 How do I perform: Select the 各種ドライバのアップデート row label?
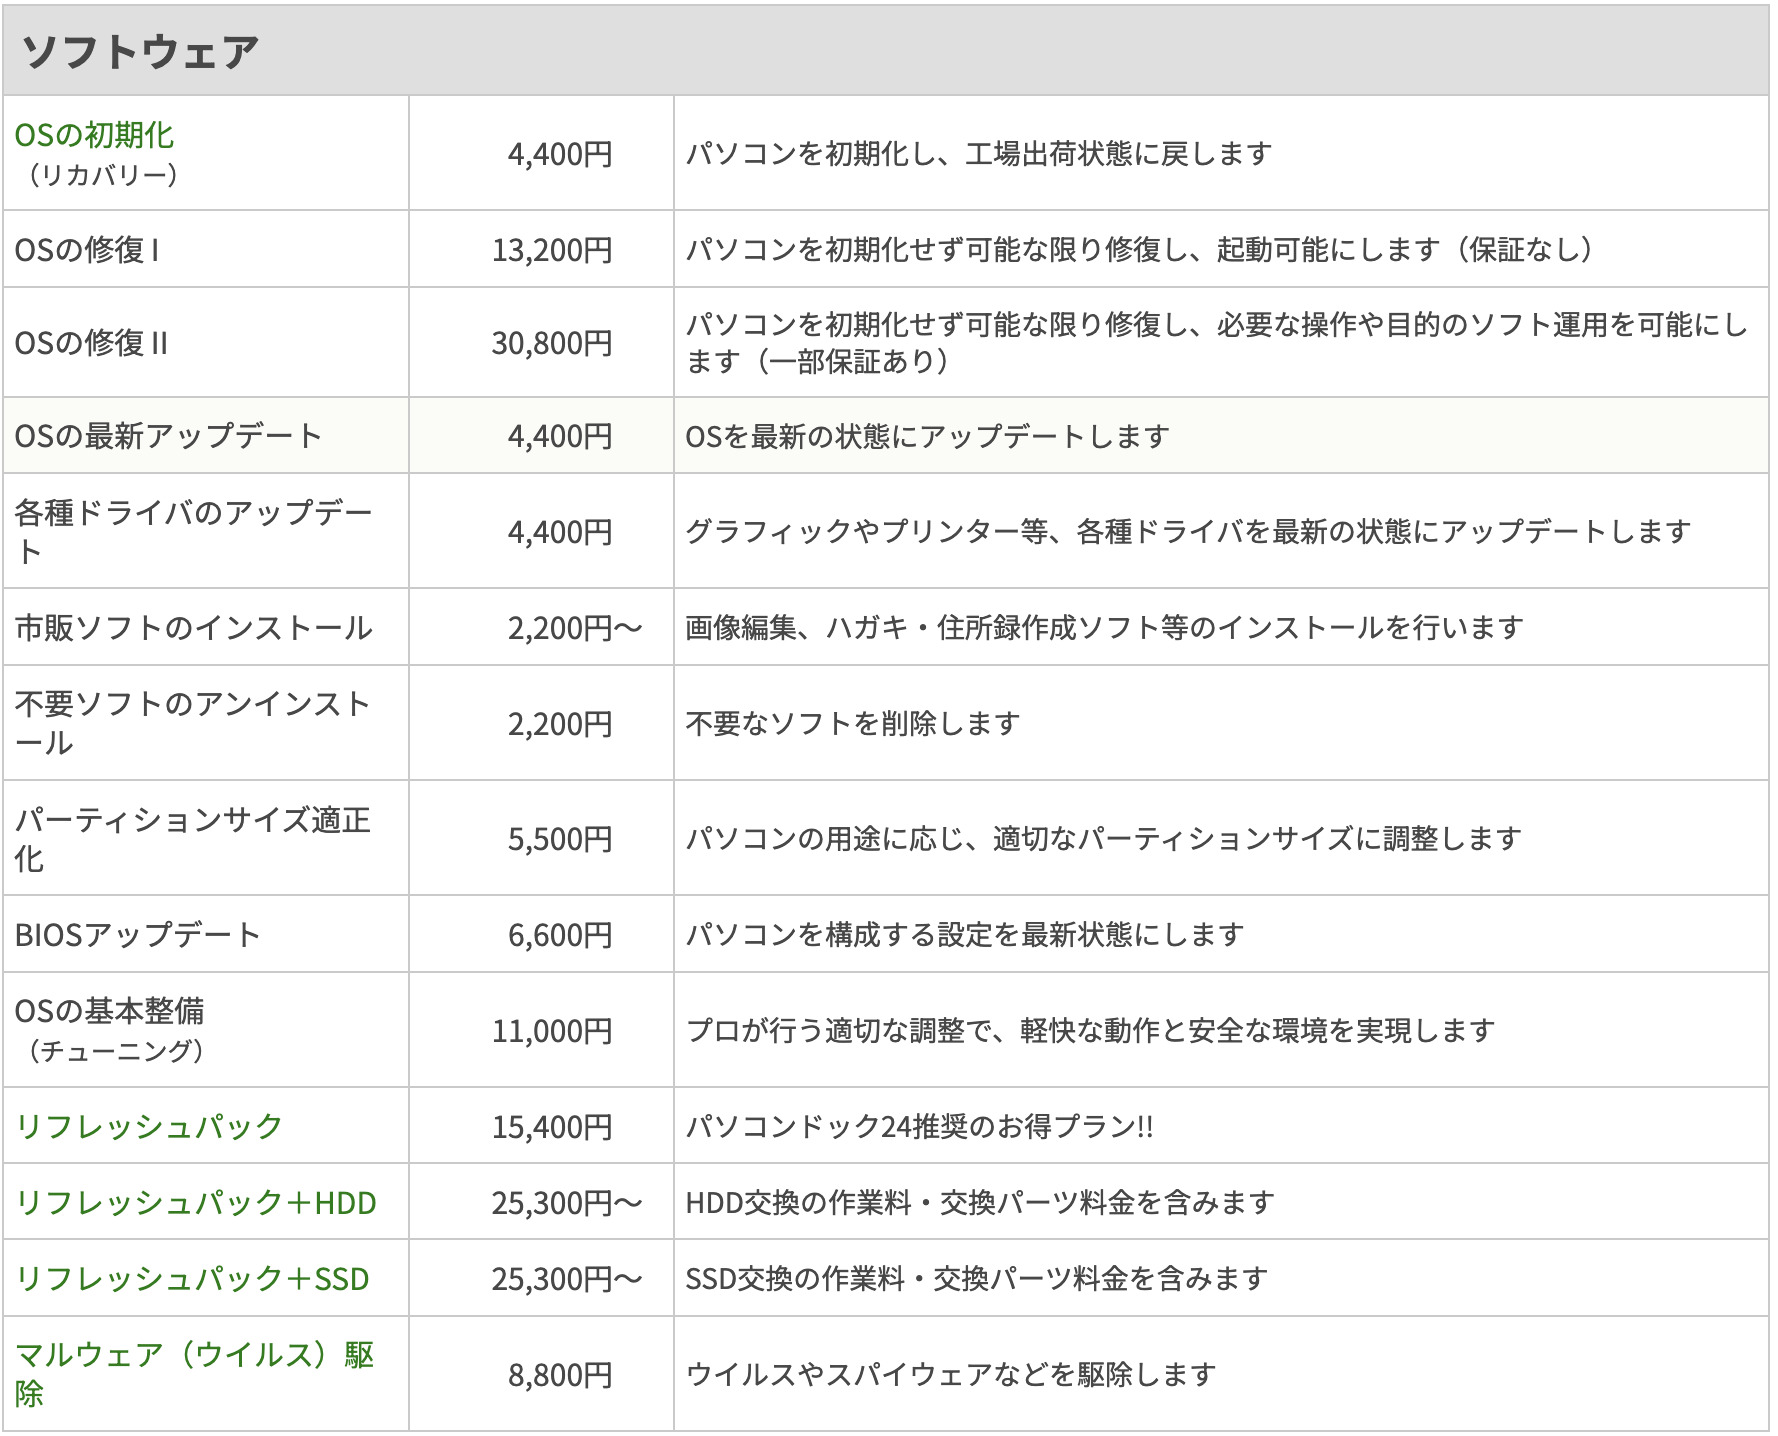(x=193, y=531)
